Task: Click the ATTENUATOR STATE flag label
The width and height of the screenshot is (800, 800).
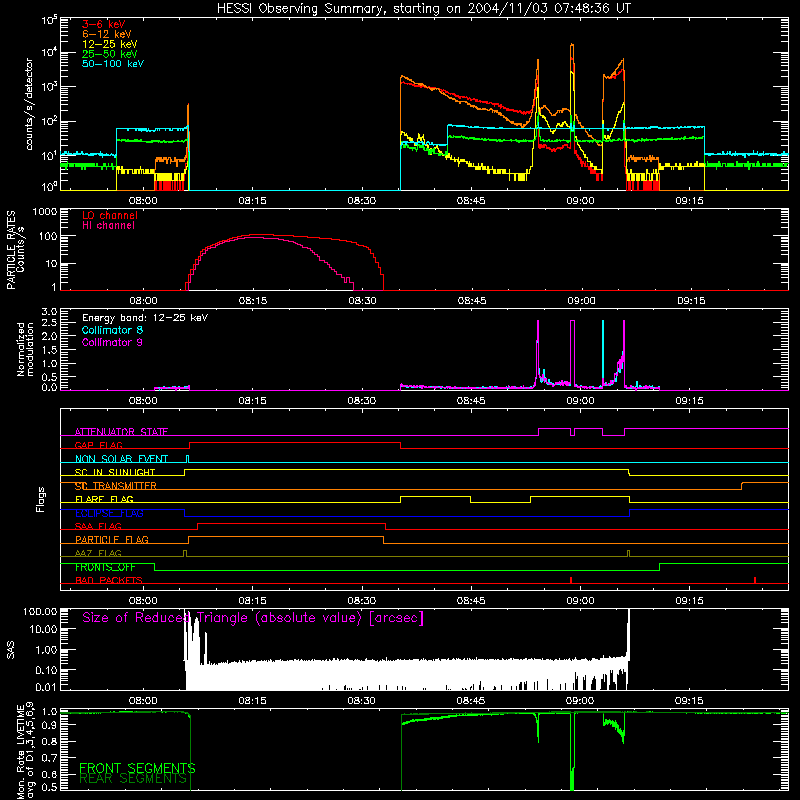Action: [121, 432]
